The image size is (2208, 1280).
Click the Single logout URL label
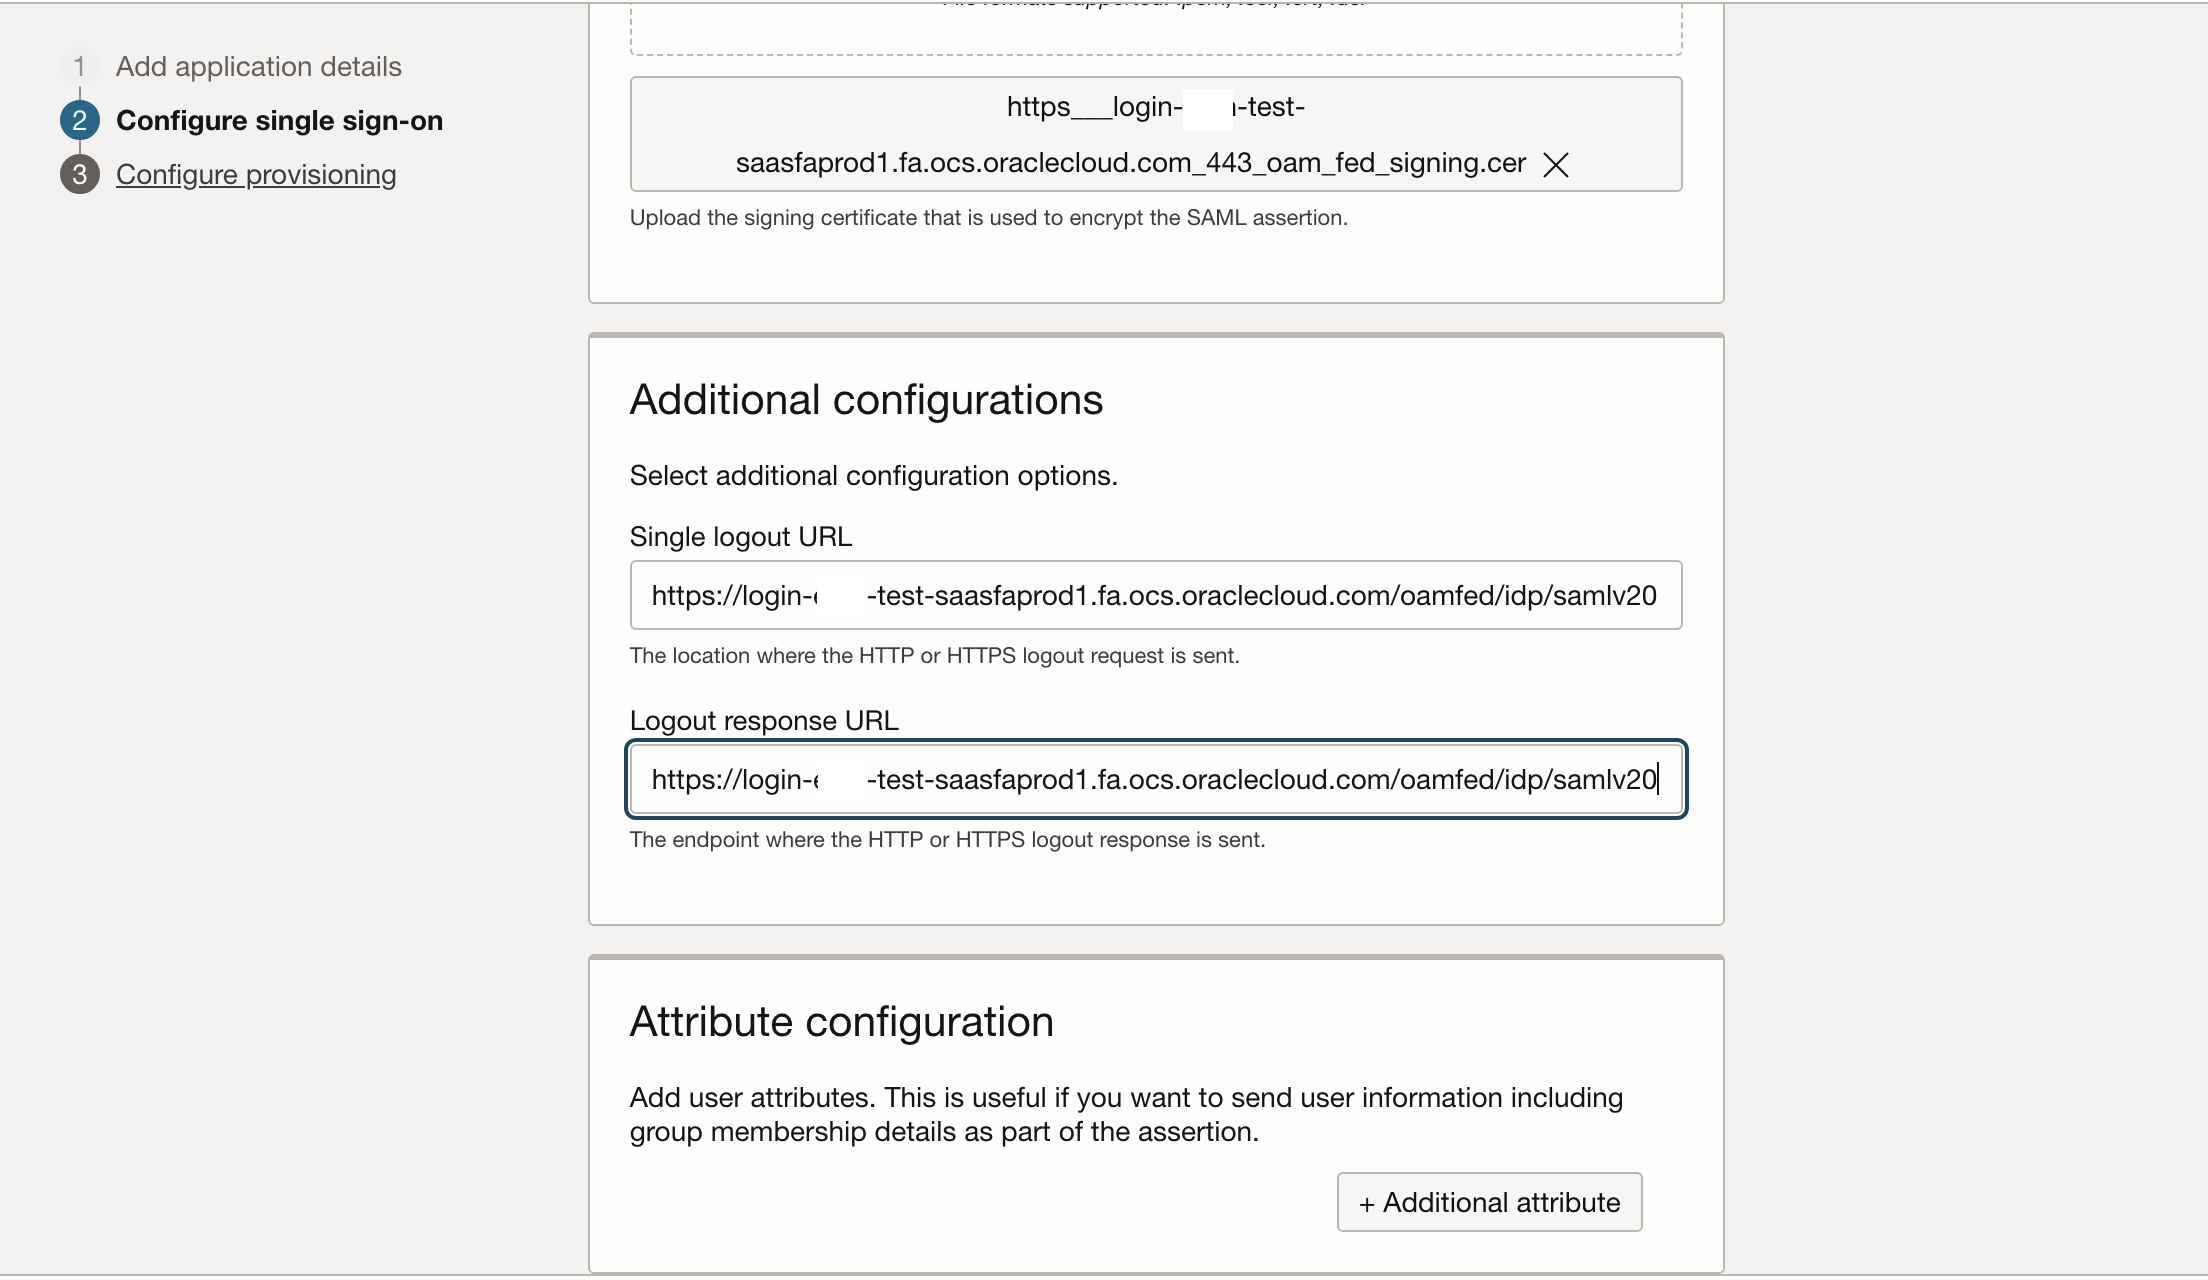point(740,537)
